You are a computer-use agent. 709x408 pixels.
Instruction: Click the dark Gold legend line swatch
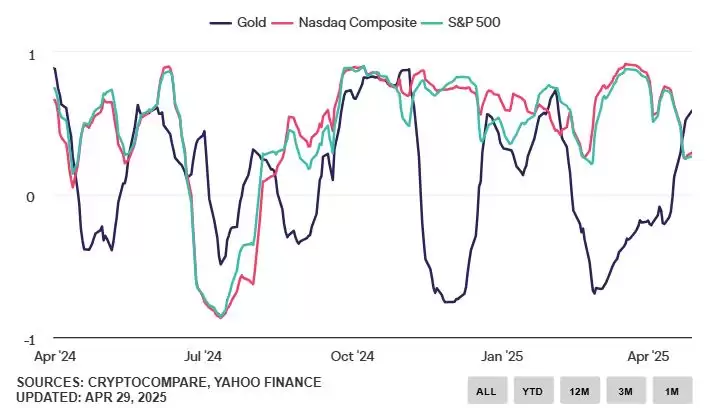click(220, 21)
